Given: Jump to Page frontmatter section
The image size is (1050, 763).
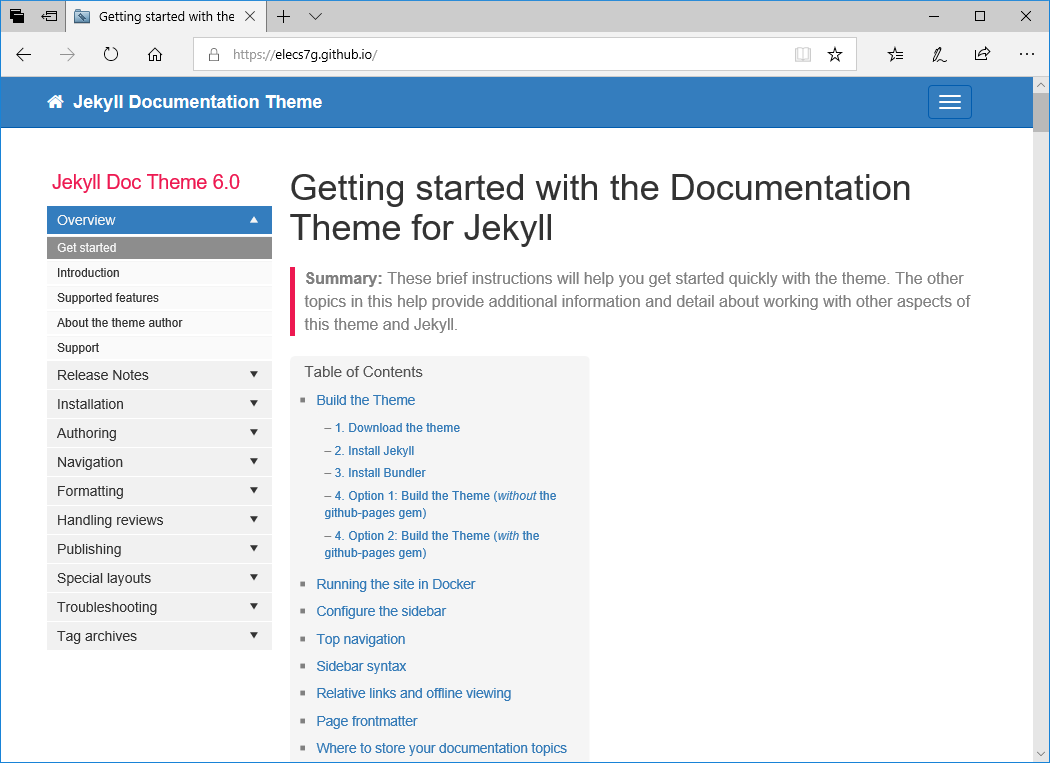Looking at the screenshot, I should 367,721.
